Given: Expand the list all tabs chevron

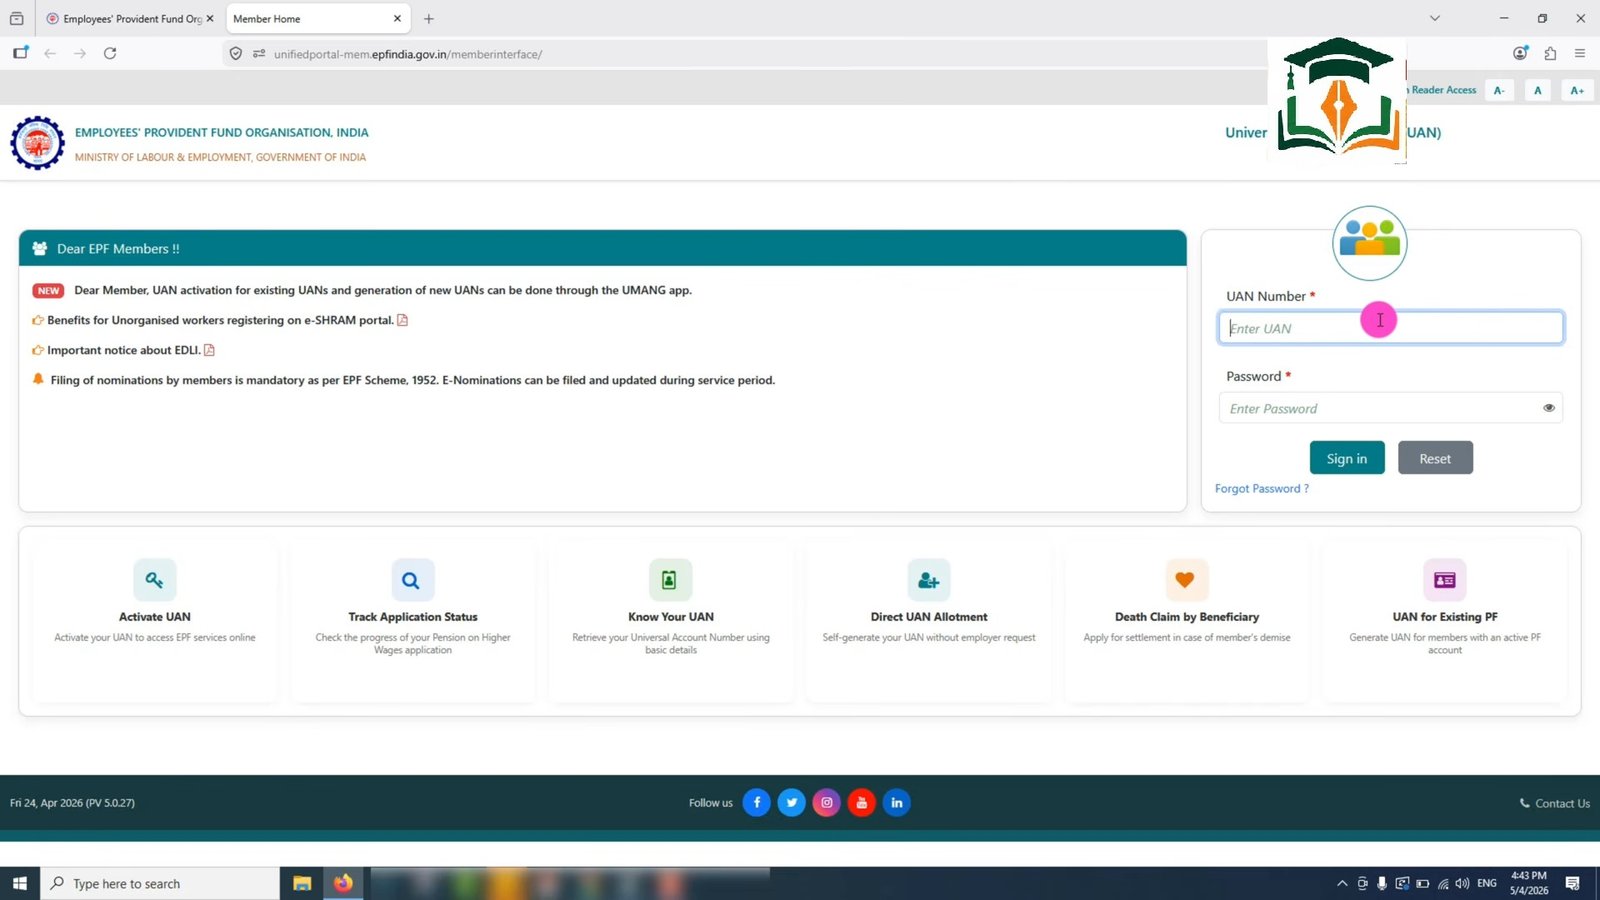Looking at the screenshot, I should [x=1435, y=18].
